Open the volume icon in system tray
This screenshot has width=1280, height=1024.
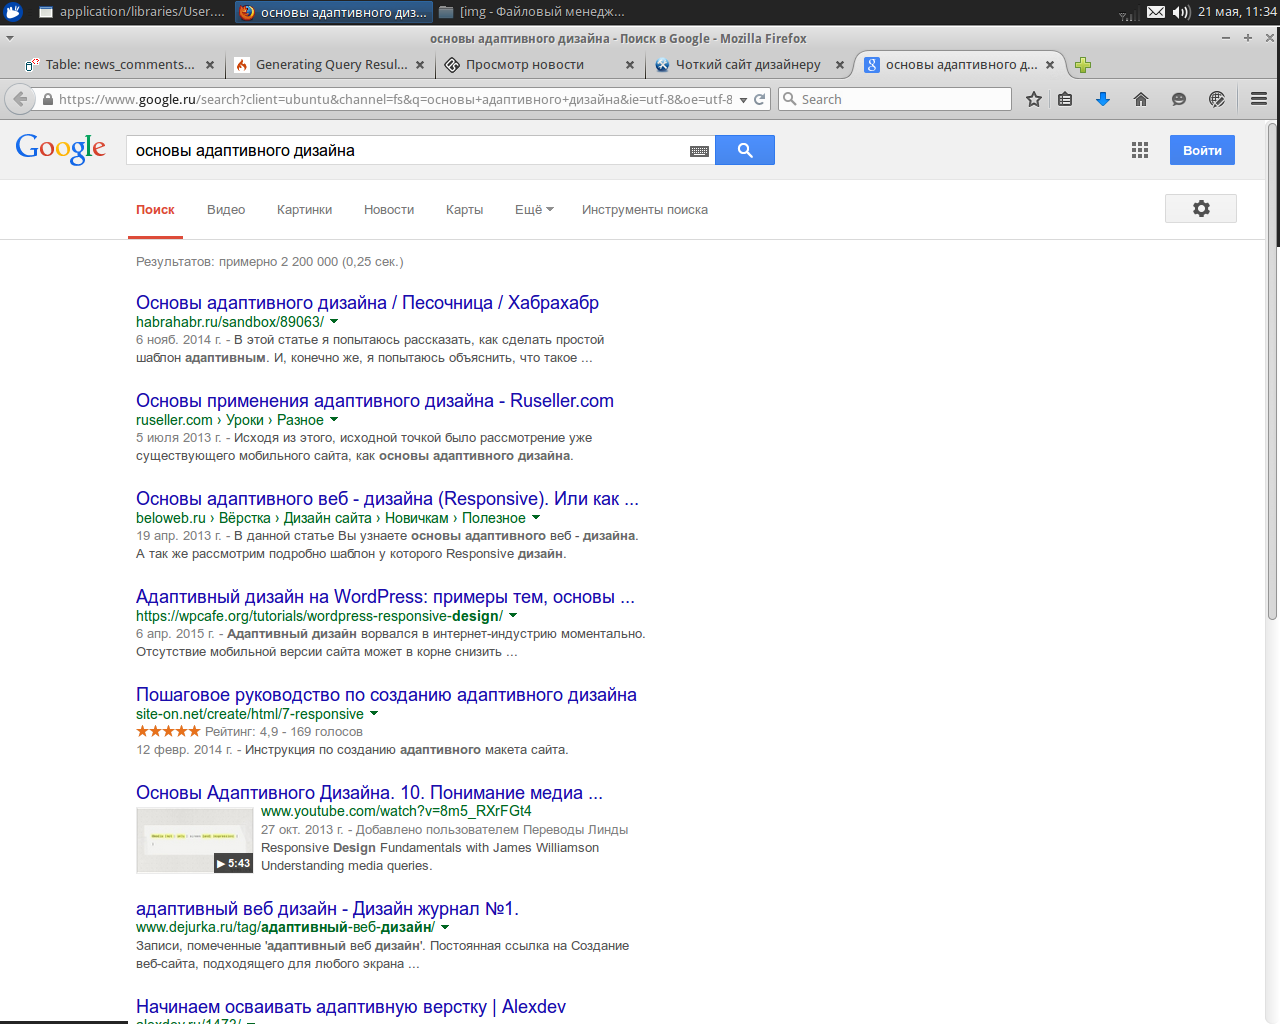click(1181, 12)
